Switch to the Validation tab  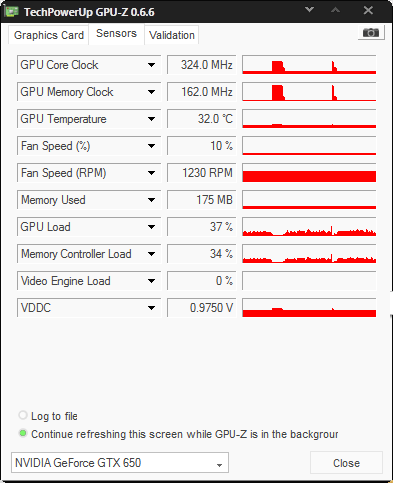(x=172, y=35)
